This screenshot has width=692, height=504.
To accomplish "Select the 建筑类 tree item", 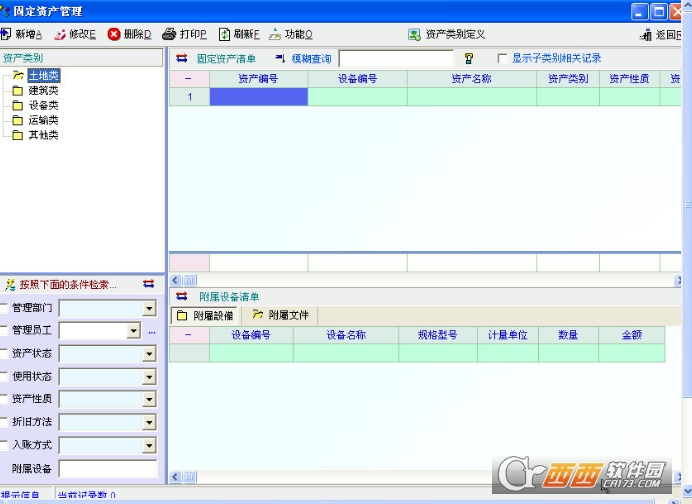I will (43, 90).
